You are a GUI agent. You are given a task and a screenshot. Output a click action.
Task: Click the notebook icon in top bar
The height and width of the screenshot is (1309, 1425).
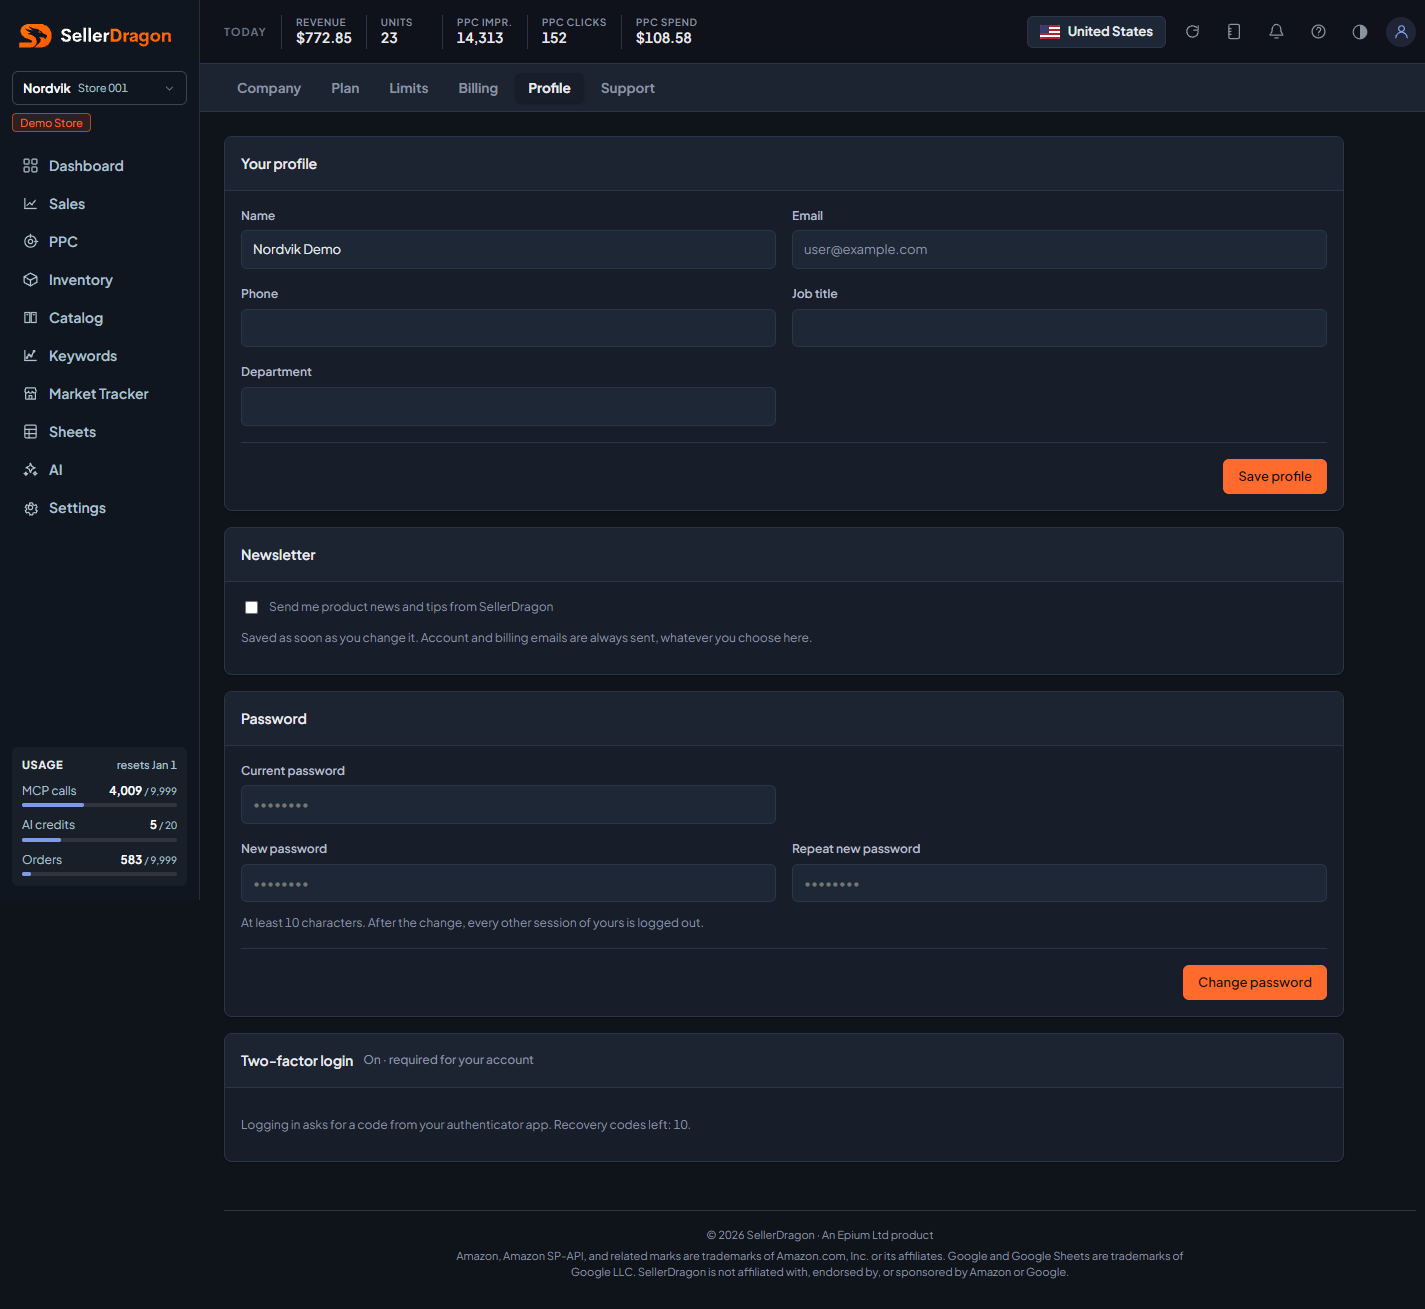[1234, 32]
